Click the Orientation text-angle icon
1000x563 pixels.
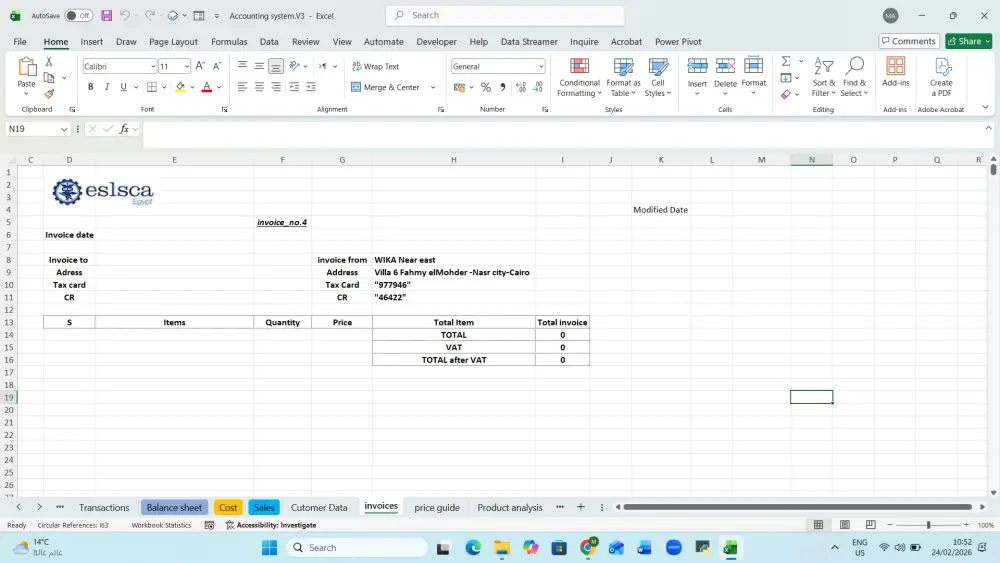click(x=295, y=66)
